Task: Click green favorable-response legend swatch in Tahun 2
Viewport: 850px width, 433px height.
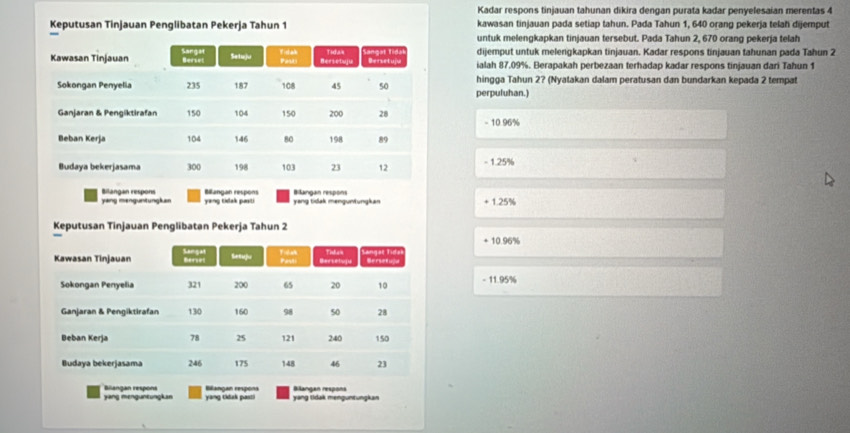Action: (91, 392)
